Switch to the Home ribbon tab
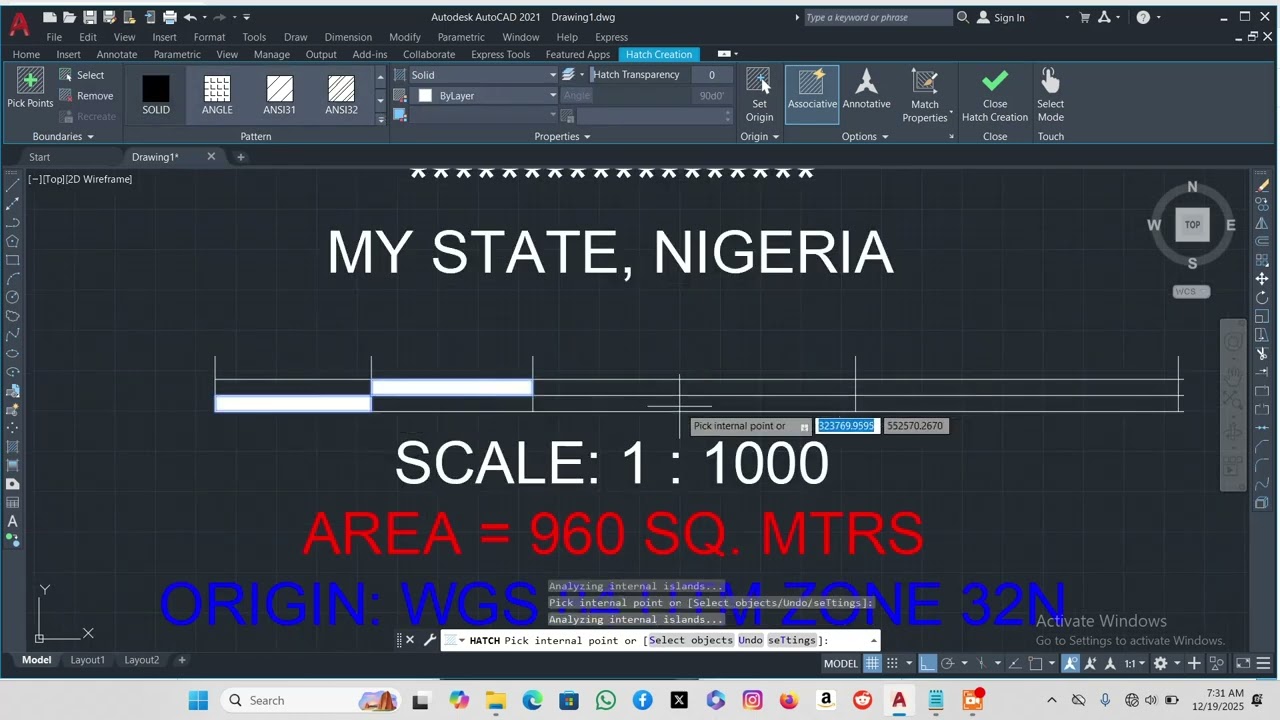The image size is (1280, 720). (26, 54)
